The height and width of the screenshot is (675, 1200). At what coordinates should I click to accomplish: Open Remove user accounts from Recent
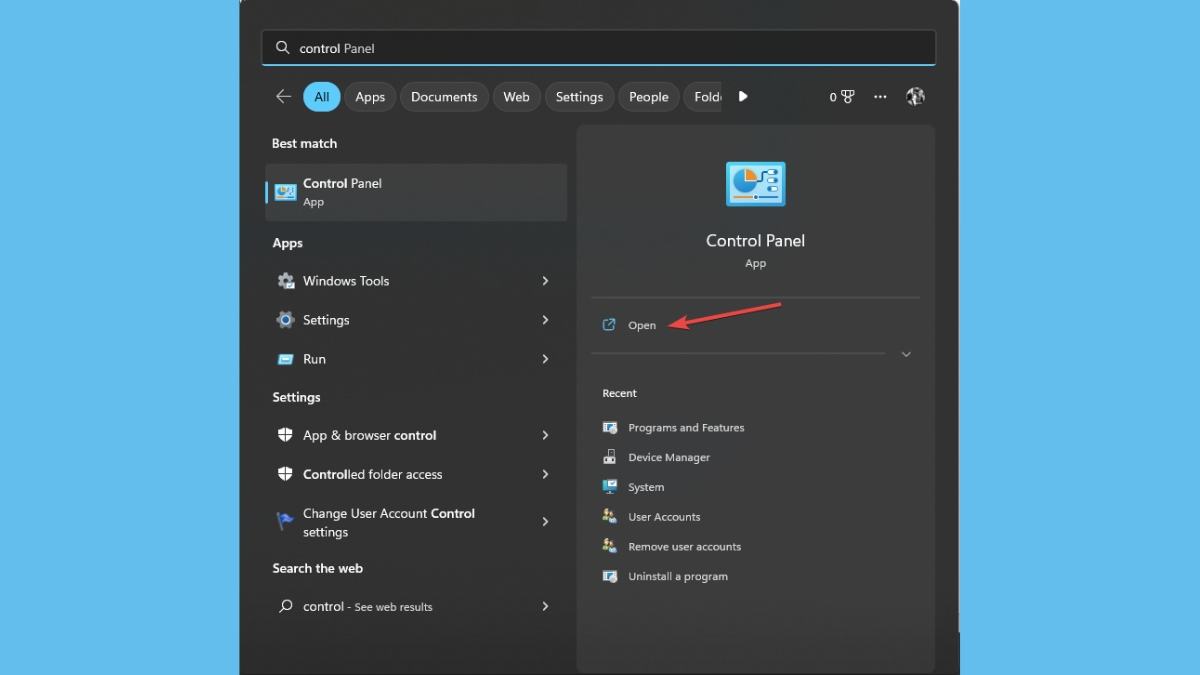[x=684, y=547]
